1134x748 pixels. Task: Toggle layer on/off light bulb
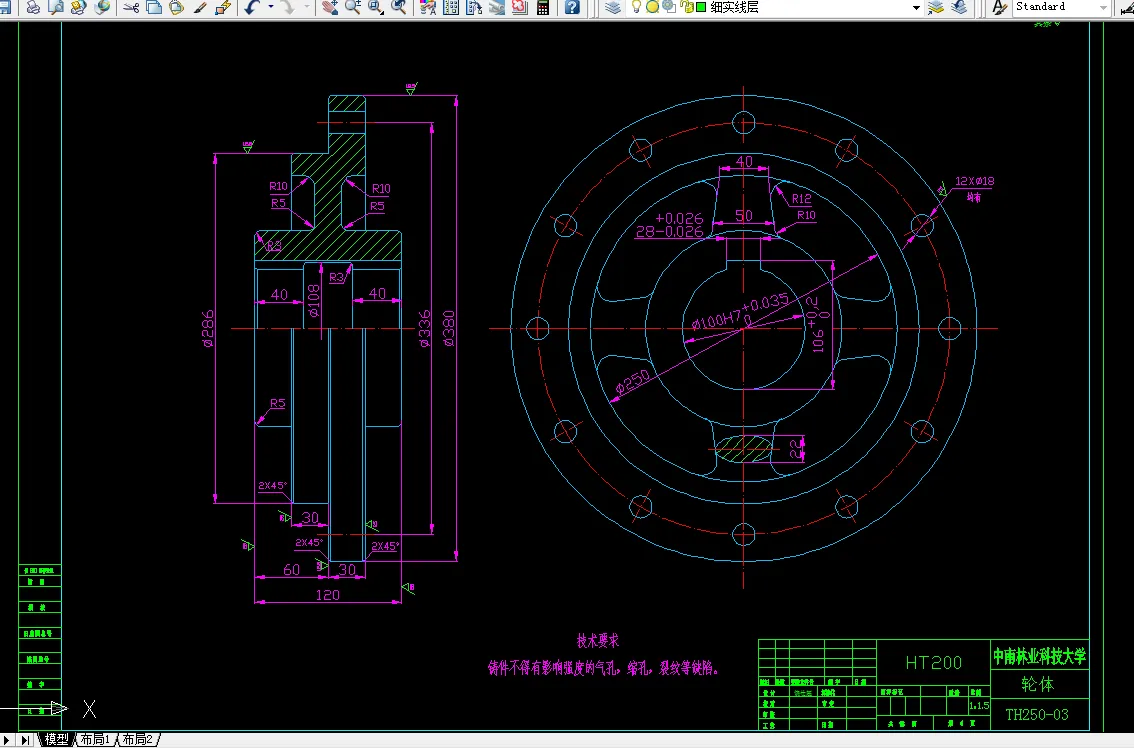click(x=636, y=7)
